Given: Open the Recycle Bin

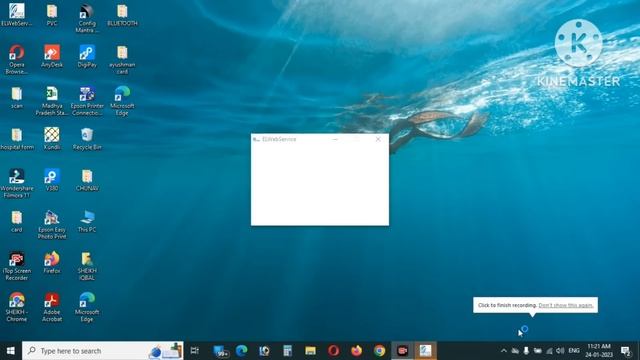Looking at the screenshot, I should [x=87, y=139].
